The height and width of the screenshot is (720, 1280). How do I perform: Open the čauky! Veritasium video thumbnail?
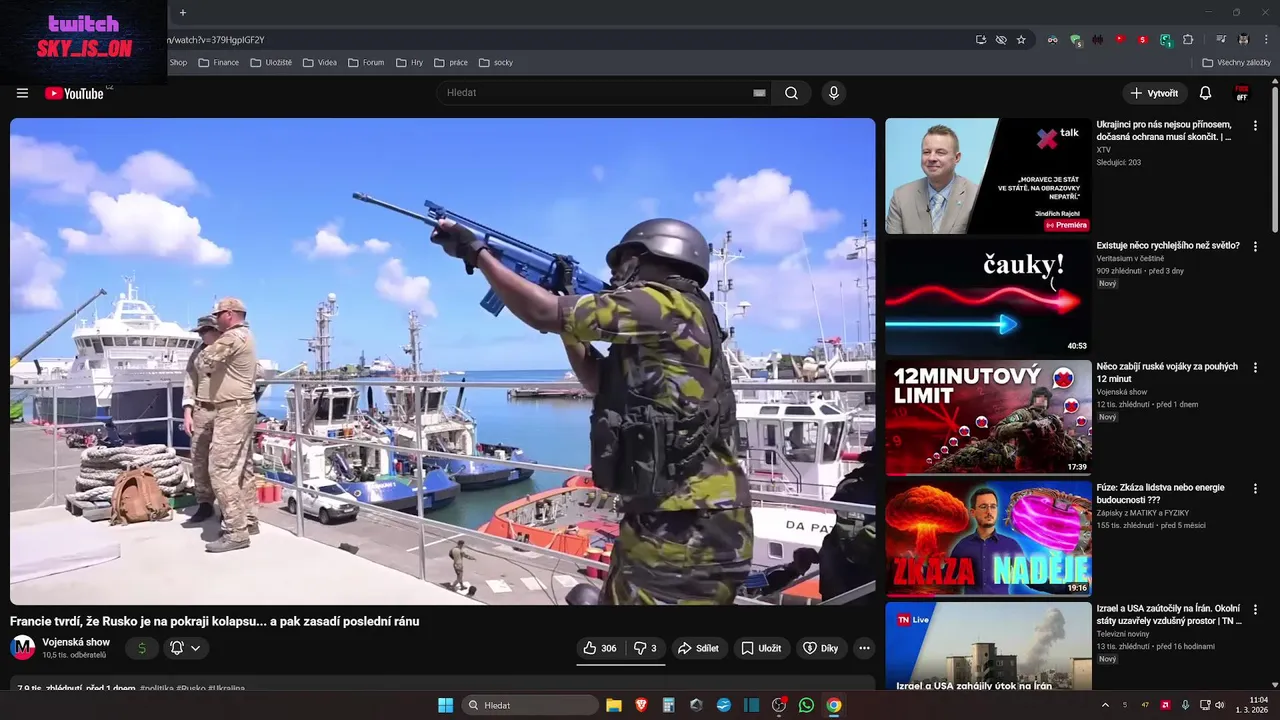(988, 296)
